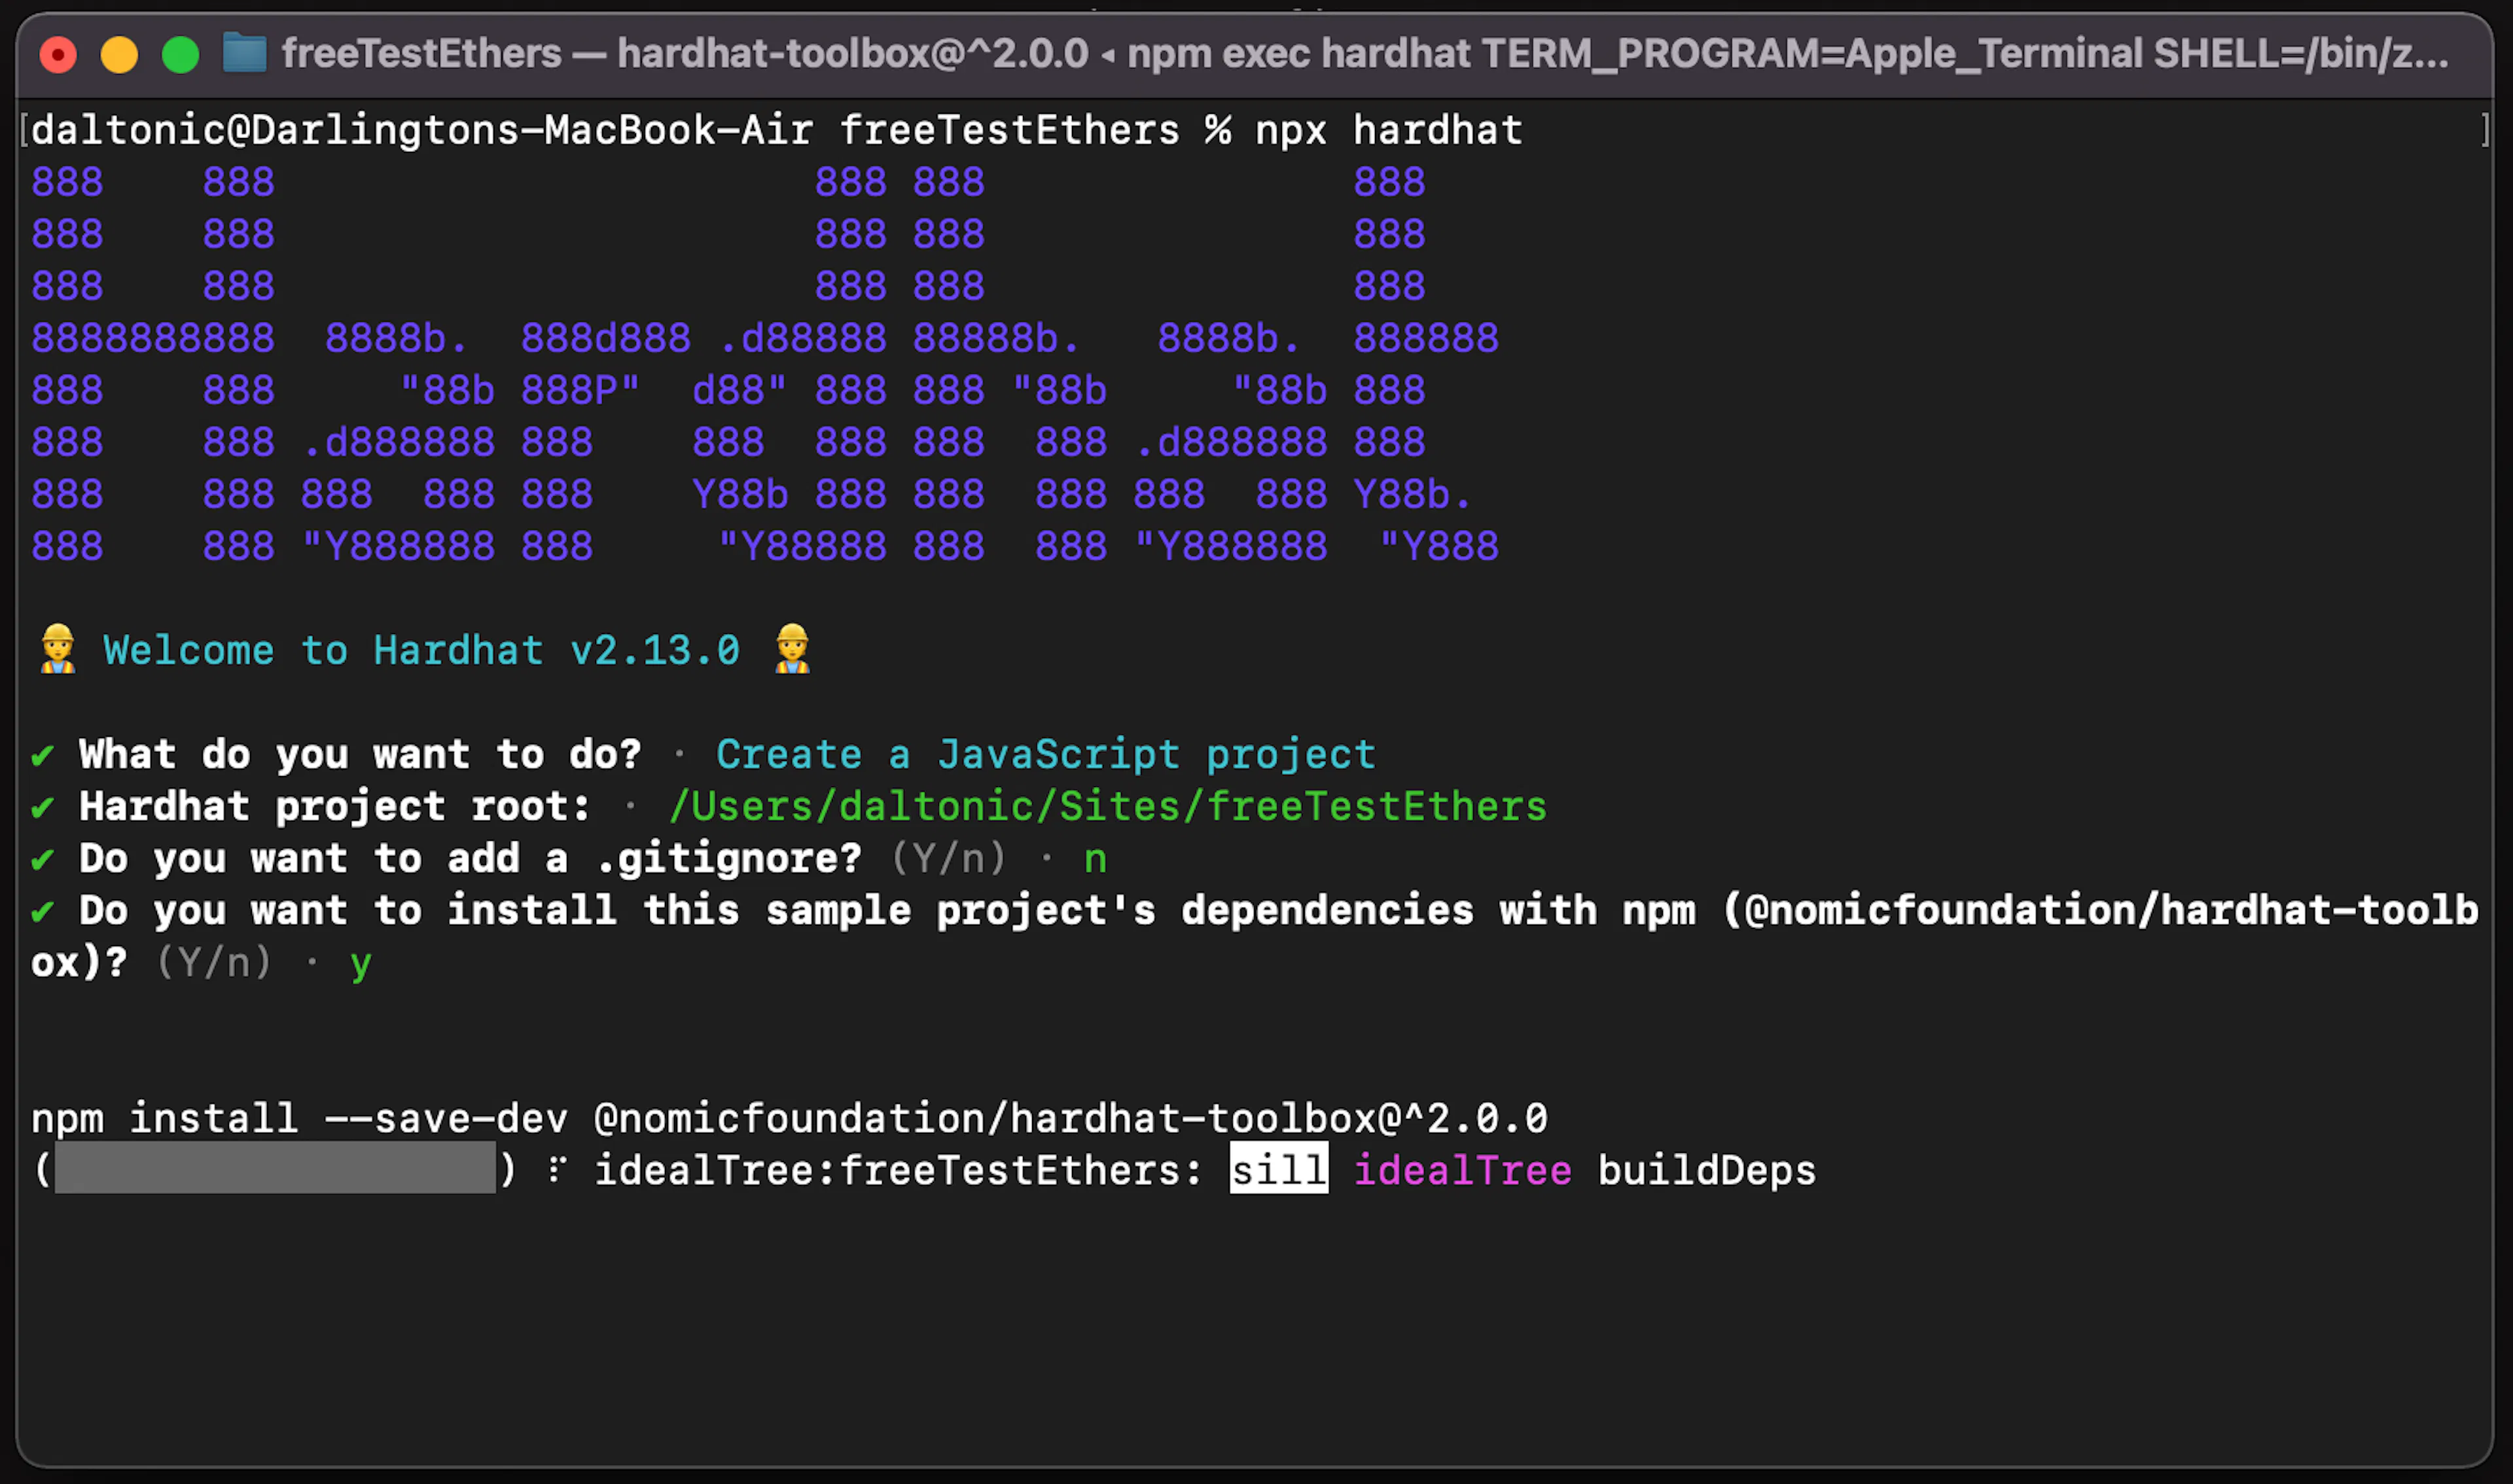Click the npm spinner glyph after progress bar

click(557, 1169)
